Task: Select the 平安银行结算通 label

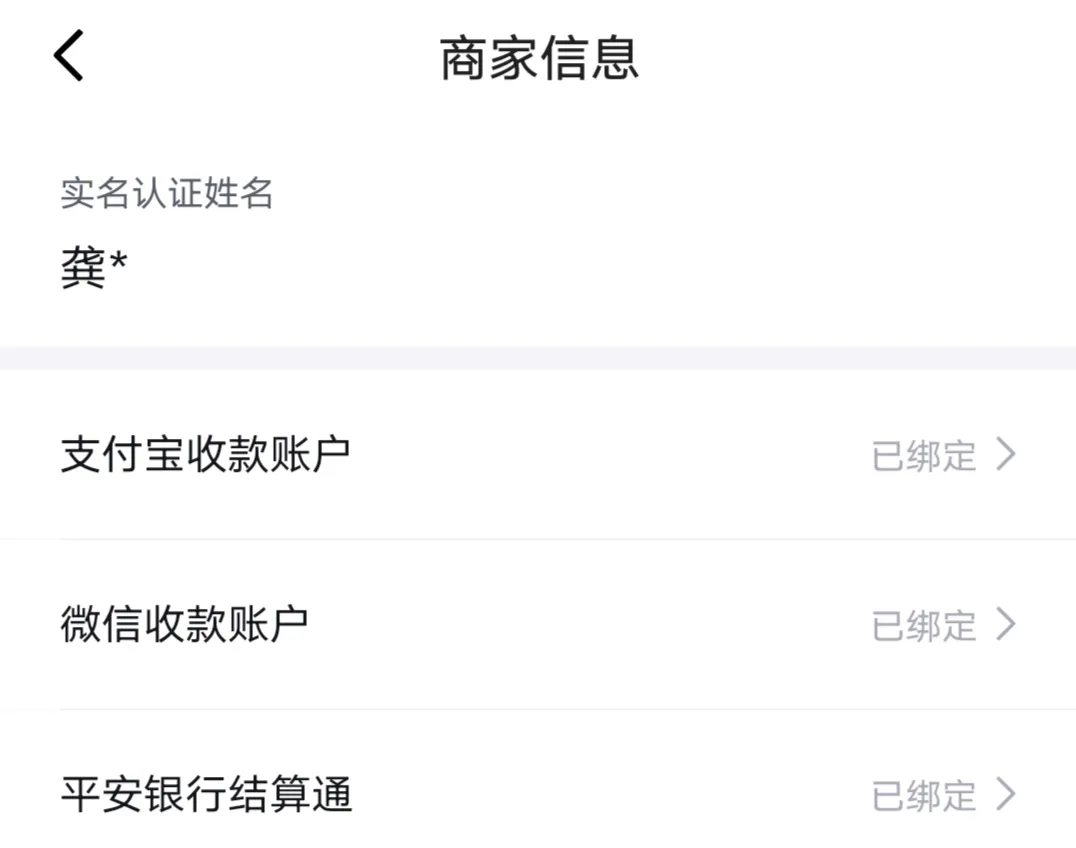Action: point(206,794)
